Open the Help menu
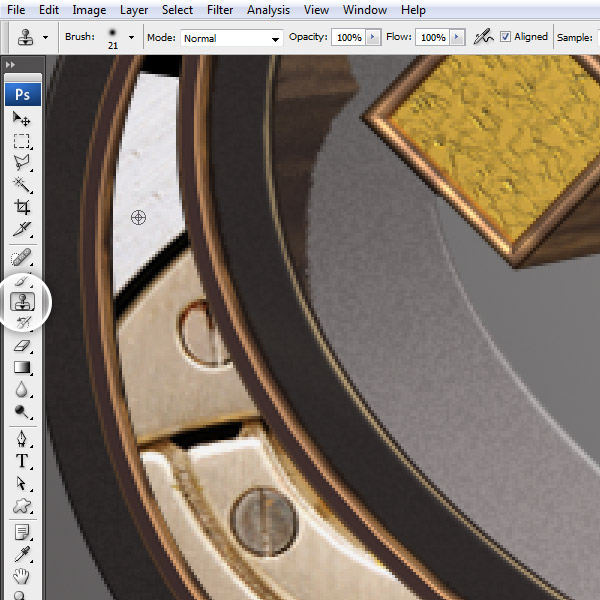The height and width of the screenshot is (600, 600). (x=413, y=10)
